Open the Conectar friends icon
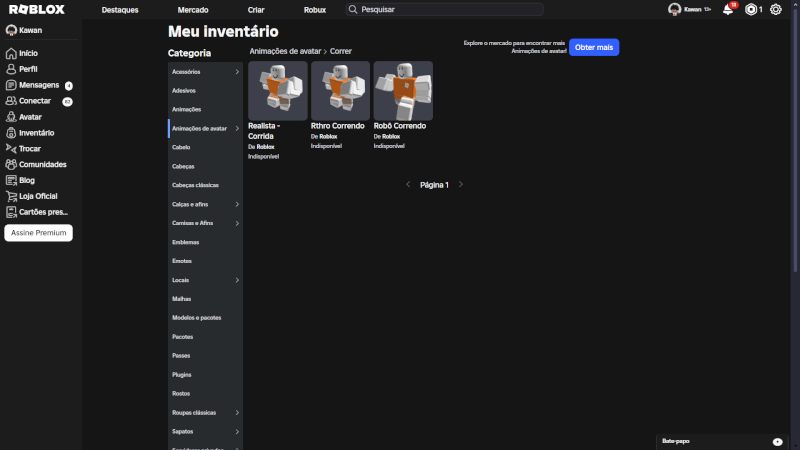The height and width of the screenshot is (450, 800). [11, 101]
